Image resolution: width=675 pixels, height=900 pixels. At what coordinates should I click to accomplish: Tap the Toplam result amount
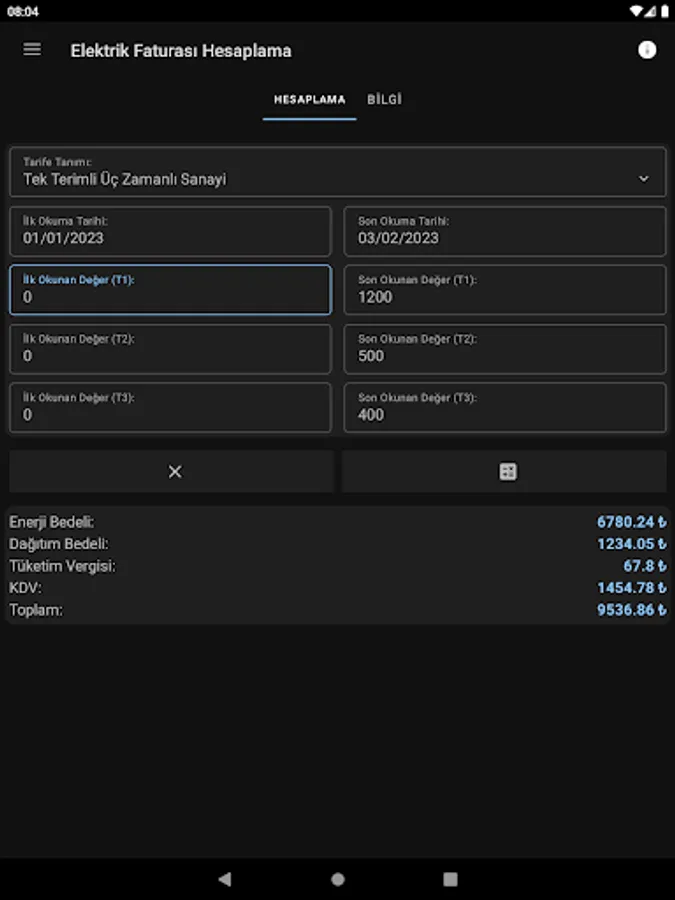[631, 609]
